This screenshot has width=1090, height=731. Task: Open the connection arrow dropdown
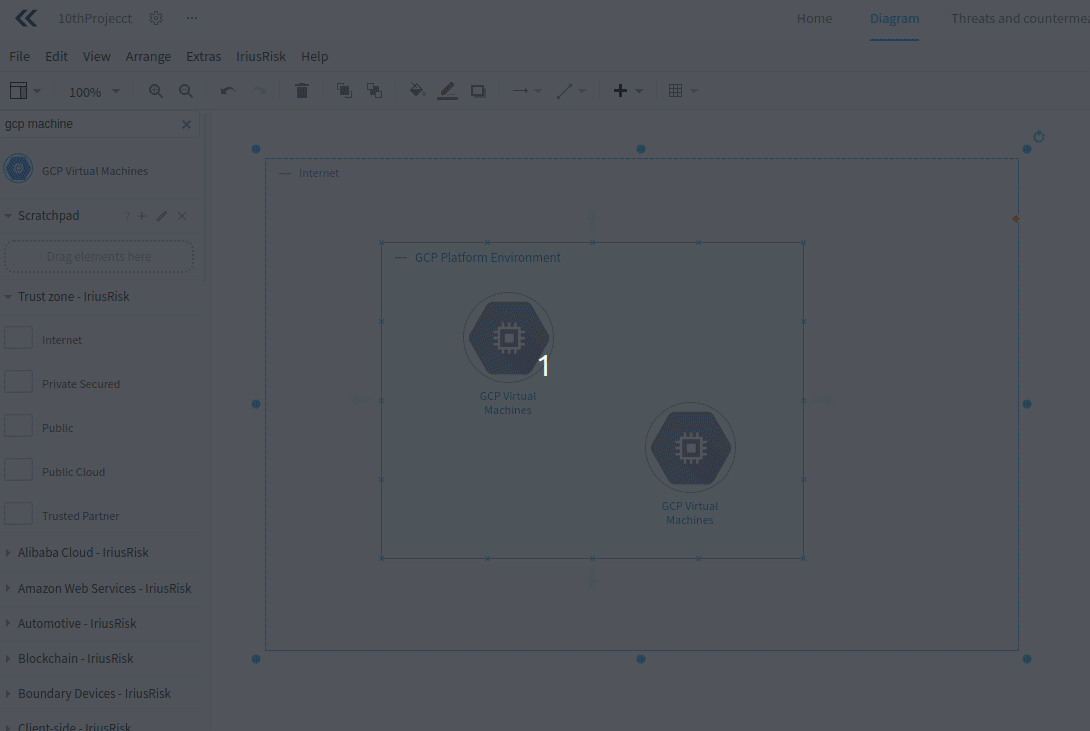[537, 91]
